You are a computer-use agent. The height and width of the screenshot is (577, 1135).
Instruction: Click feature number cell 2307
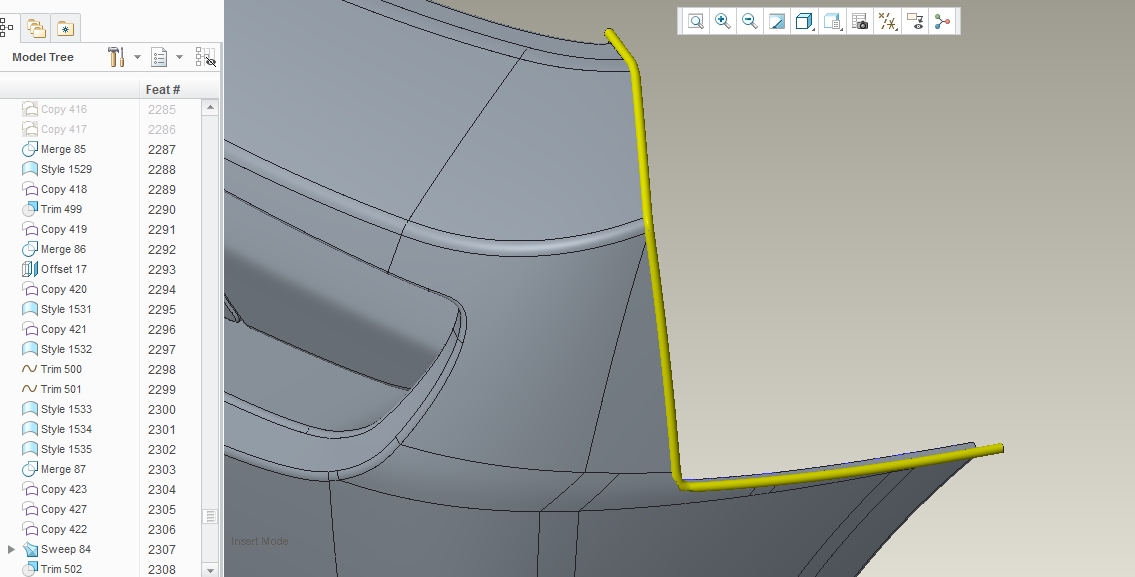point(162,549)
